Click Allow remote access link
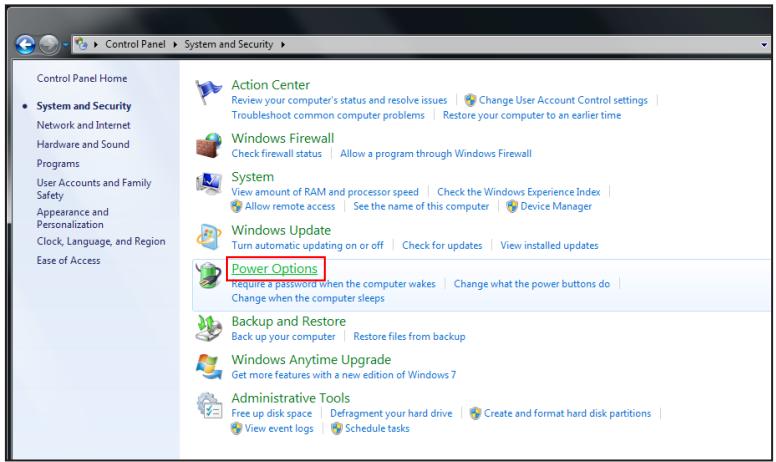Screen dimensions: 776x462 coord(290,207)
